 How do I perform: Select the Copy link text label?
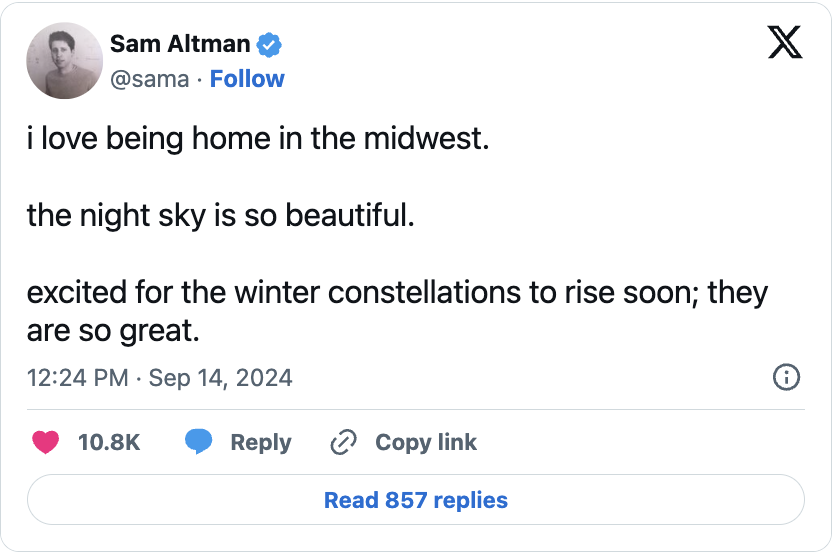(x=426, y=442)
